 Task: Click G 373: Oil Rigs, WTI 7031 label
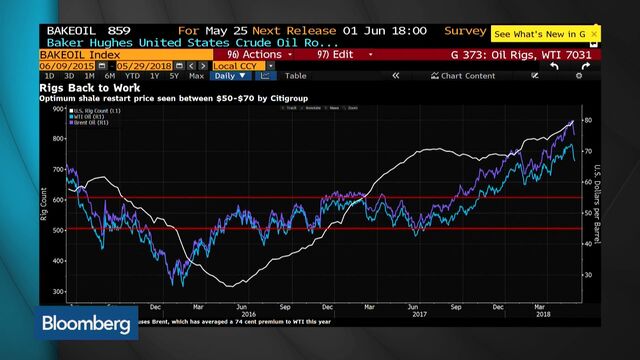coord(521,55)
